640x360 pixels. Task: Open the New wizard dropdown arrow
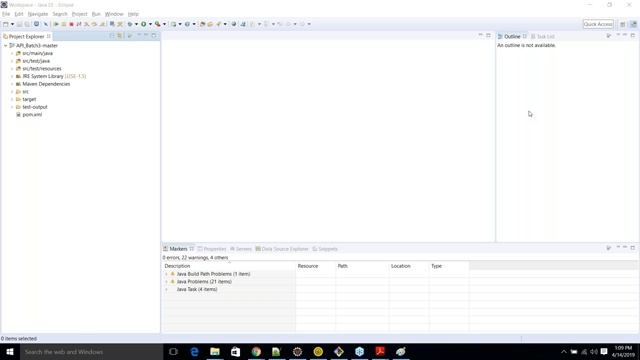pyautogui.click(x=12, y=24)
